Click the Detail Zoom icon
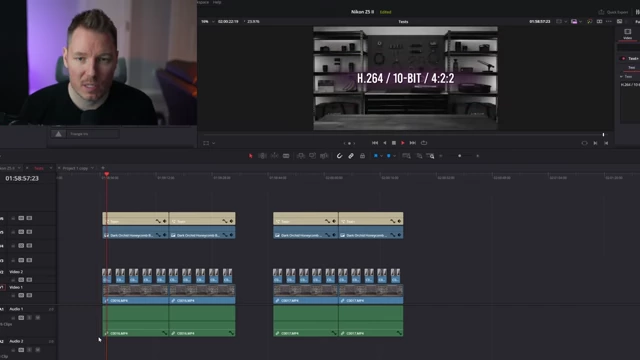Image resolution: width=640 pixels, height=360 pixels. click(x=419, y=156)
